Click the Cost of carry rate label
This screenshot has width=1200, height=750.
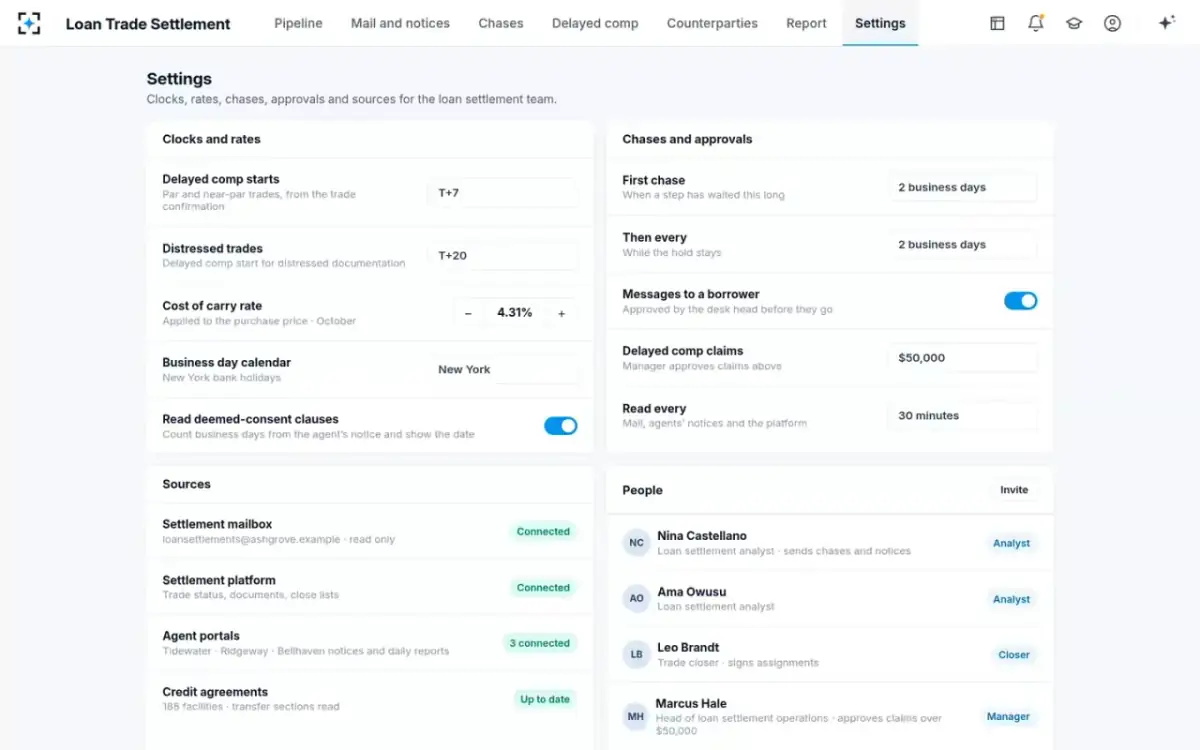(212, 306)
